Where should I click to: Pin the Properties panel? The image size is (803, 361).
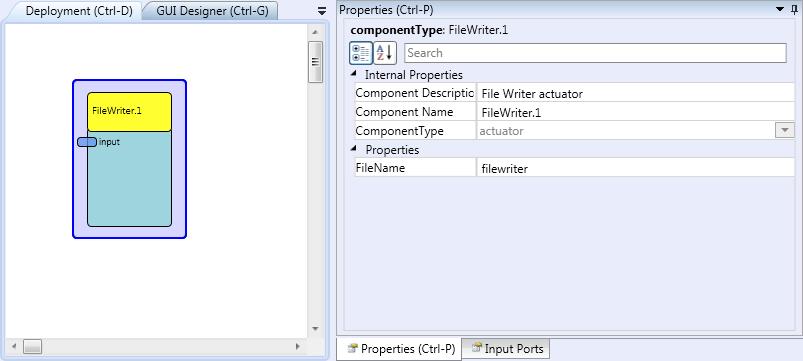tap(795, 9)
